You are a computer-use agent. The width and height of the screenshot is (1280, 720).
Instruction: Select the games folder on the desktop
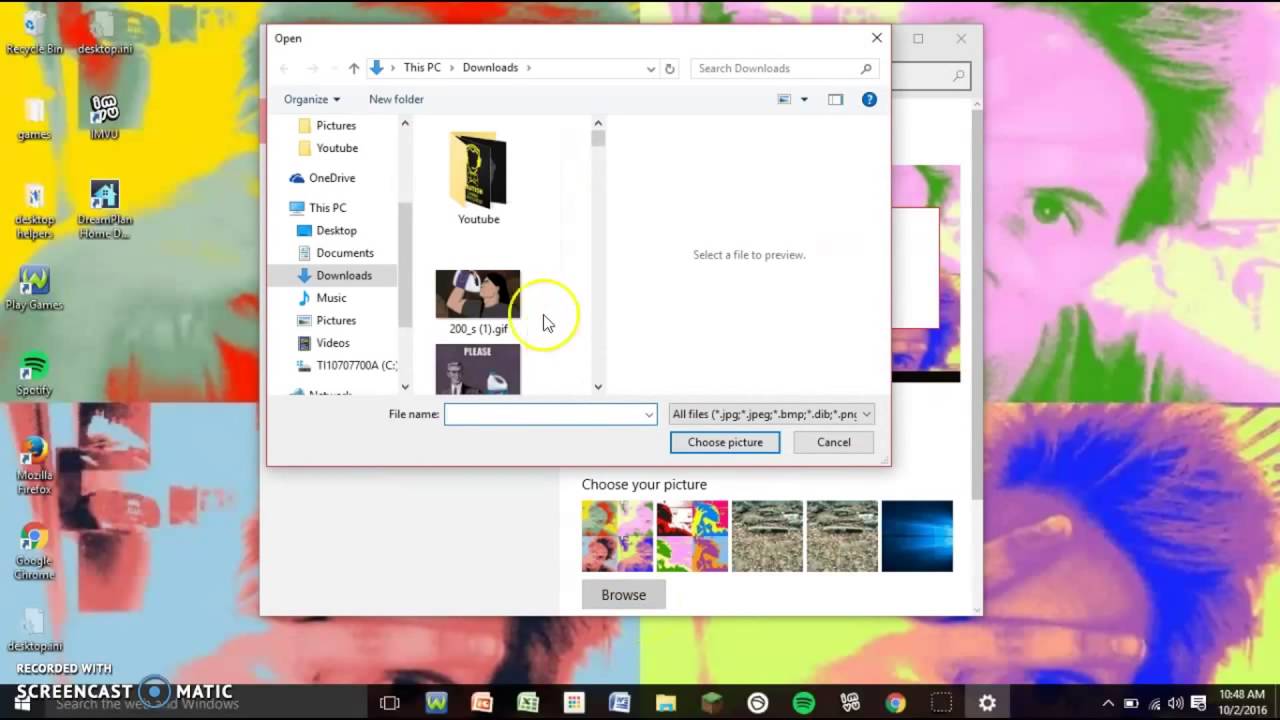click(x=34, y=119)
